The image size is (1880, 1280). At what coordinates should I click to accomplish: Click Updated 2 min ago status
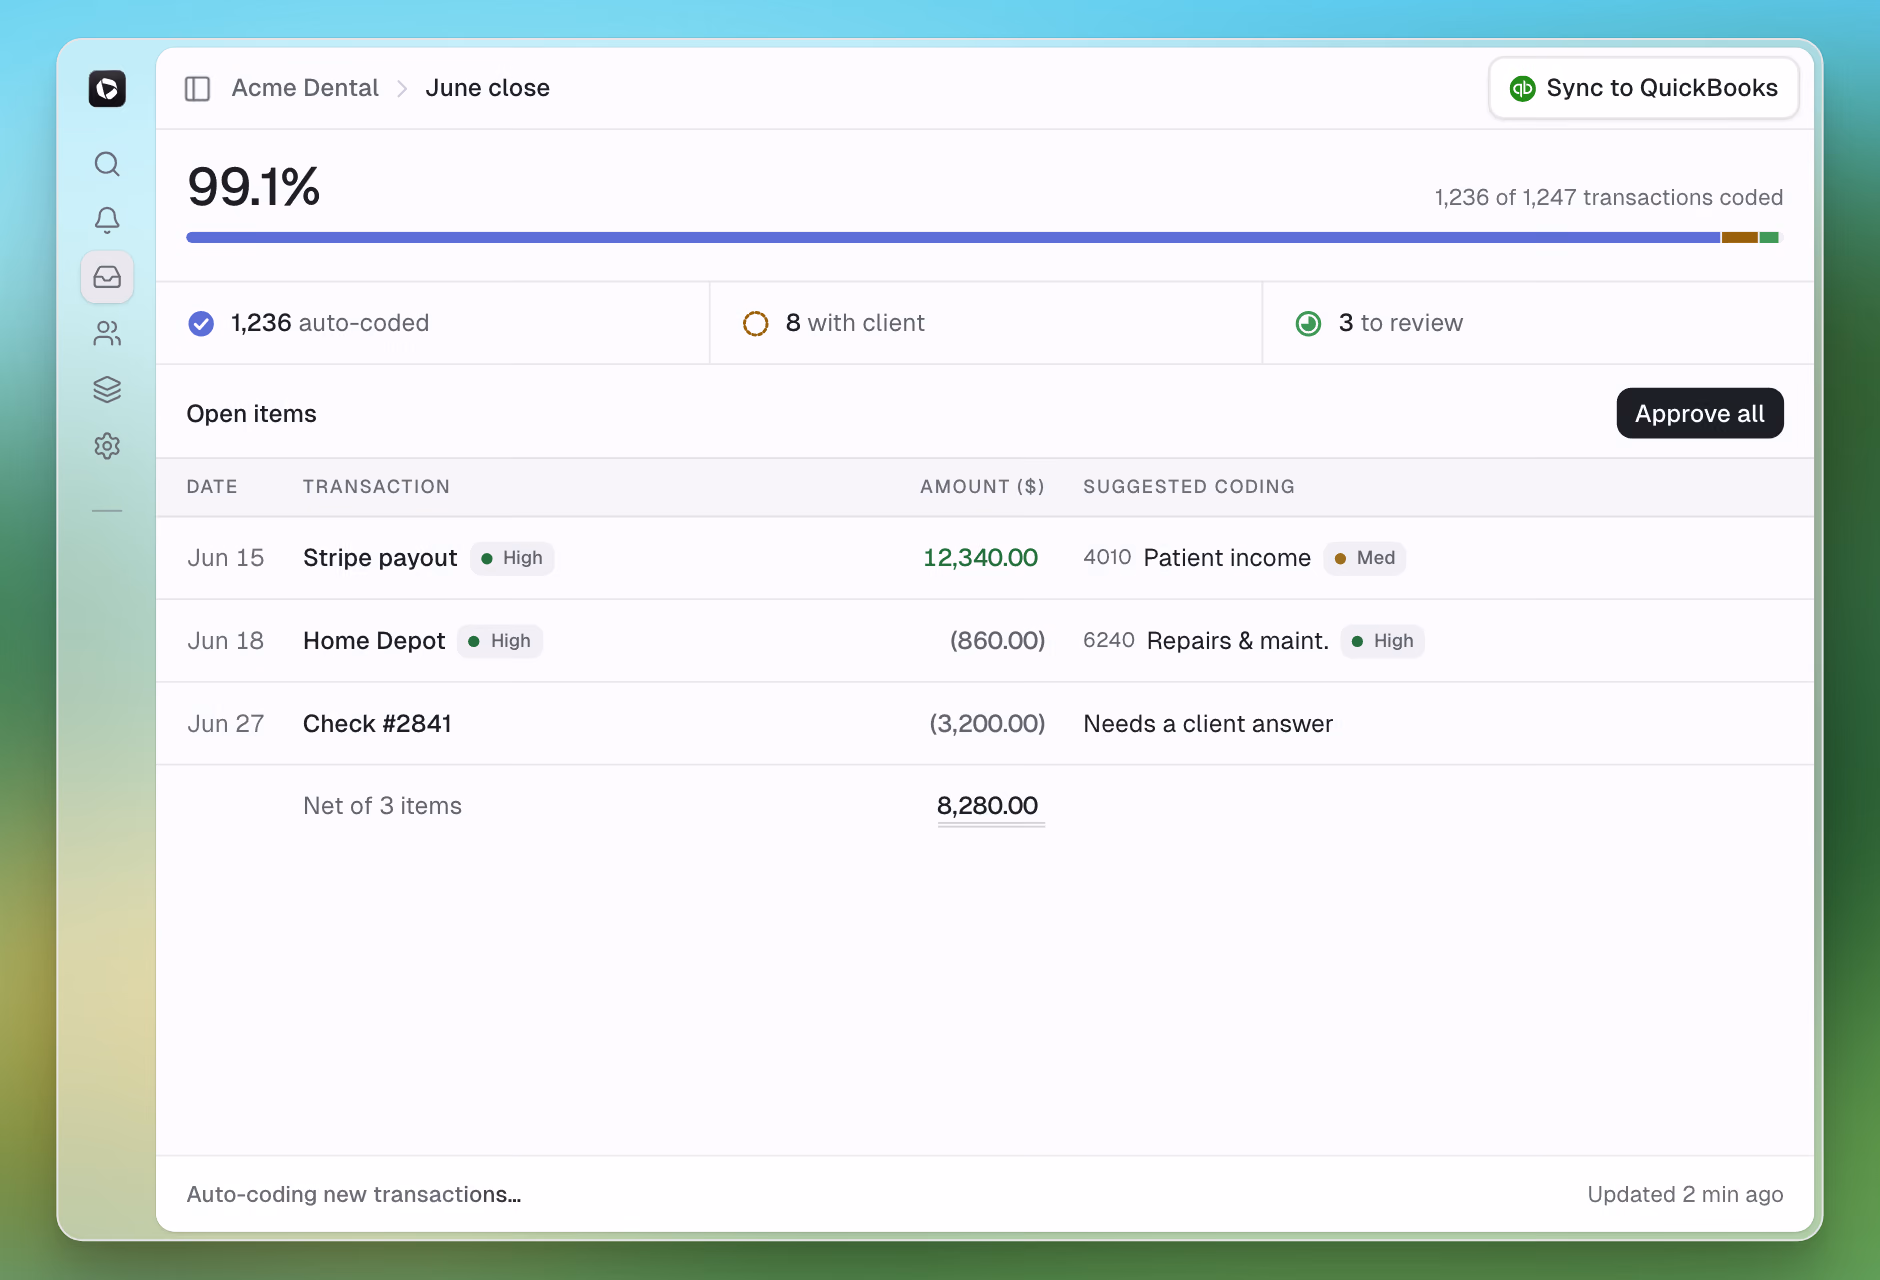click(x=1685, y=1195)
